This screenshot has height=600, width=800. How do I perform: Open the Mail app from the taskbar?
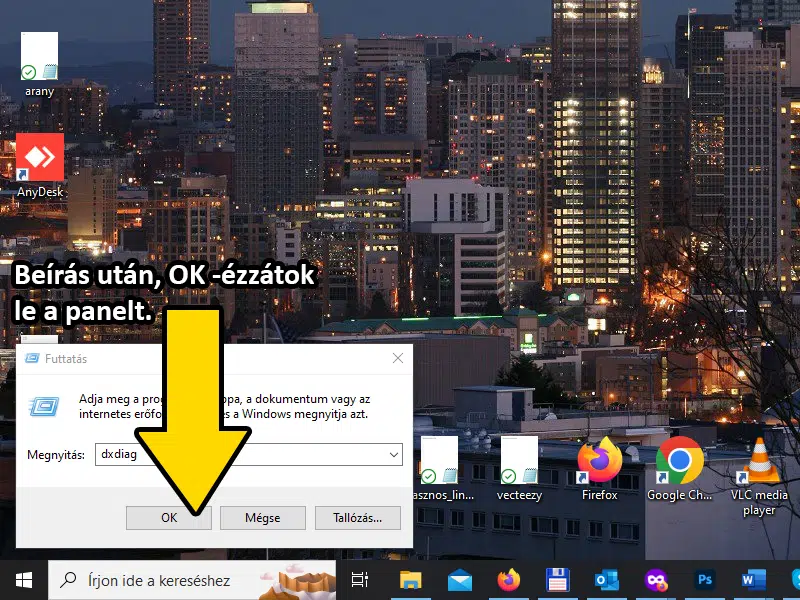460,580
